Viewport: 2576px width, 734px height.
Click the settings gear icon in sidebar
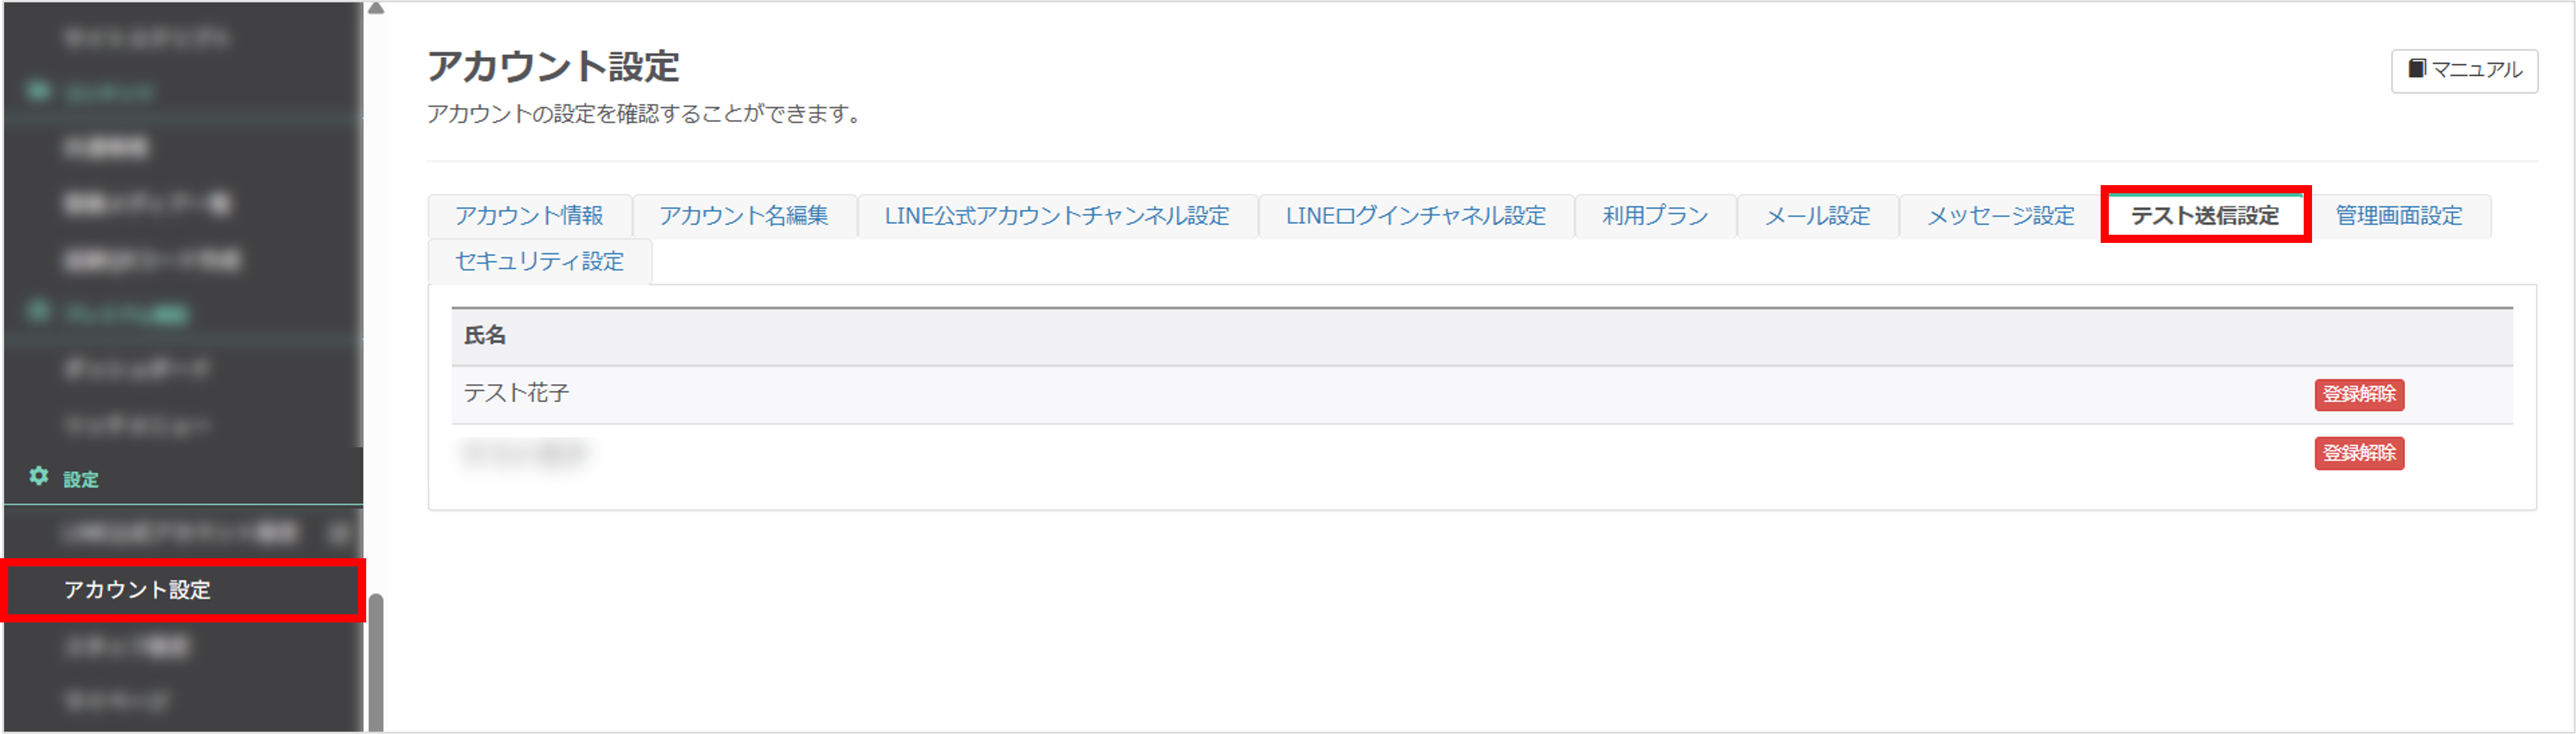point(38,476)
